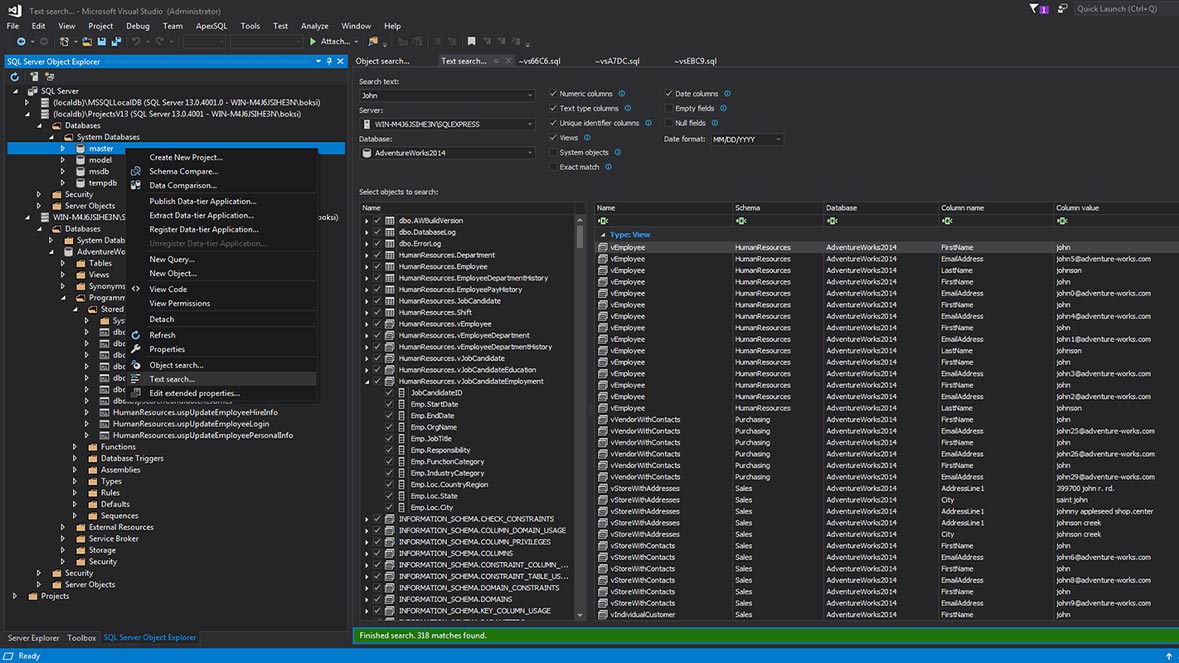Image resolution: width=1179 pixels, height=663 pixels.
Task: Switch to the Object search... tab
Action: [x=383, y=61]
